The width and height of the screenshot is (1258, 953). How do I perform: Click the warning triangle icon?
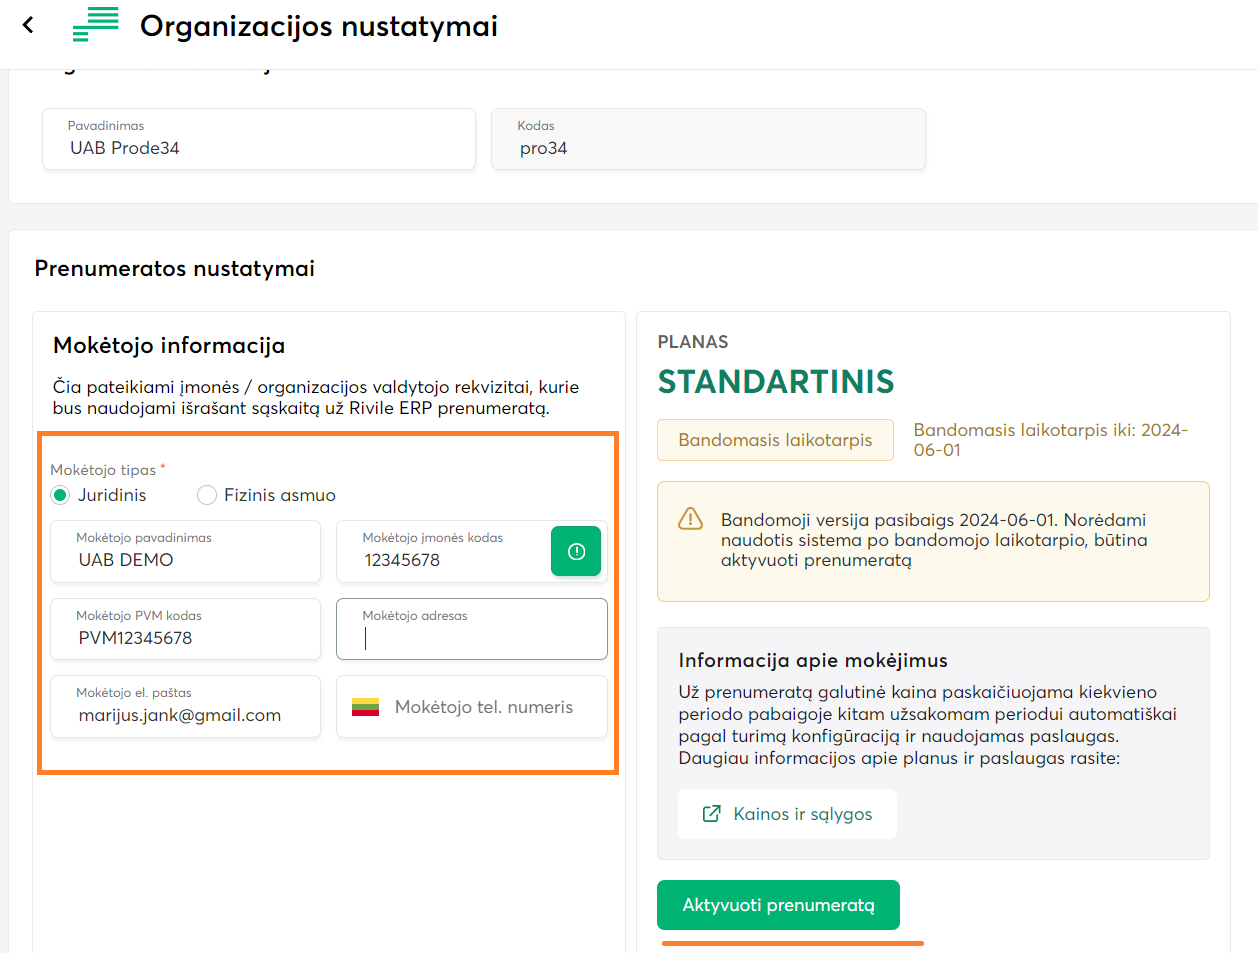(x=691, y=518)
